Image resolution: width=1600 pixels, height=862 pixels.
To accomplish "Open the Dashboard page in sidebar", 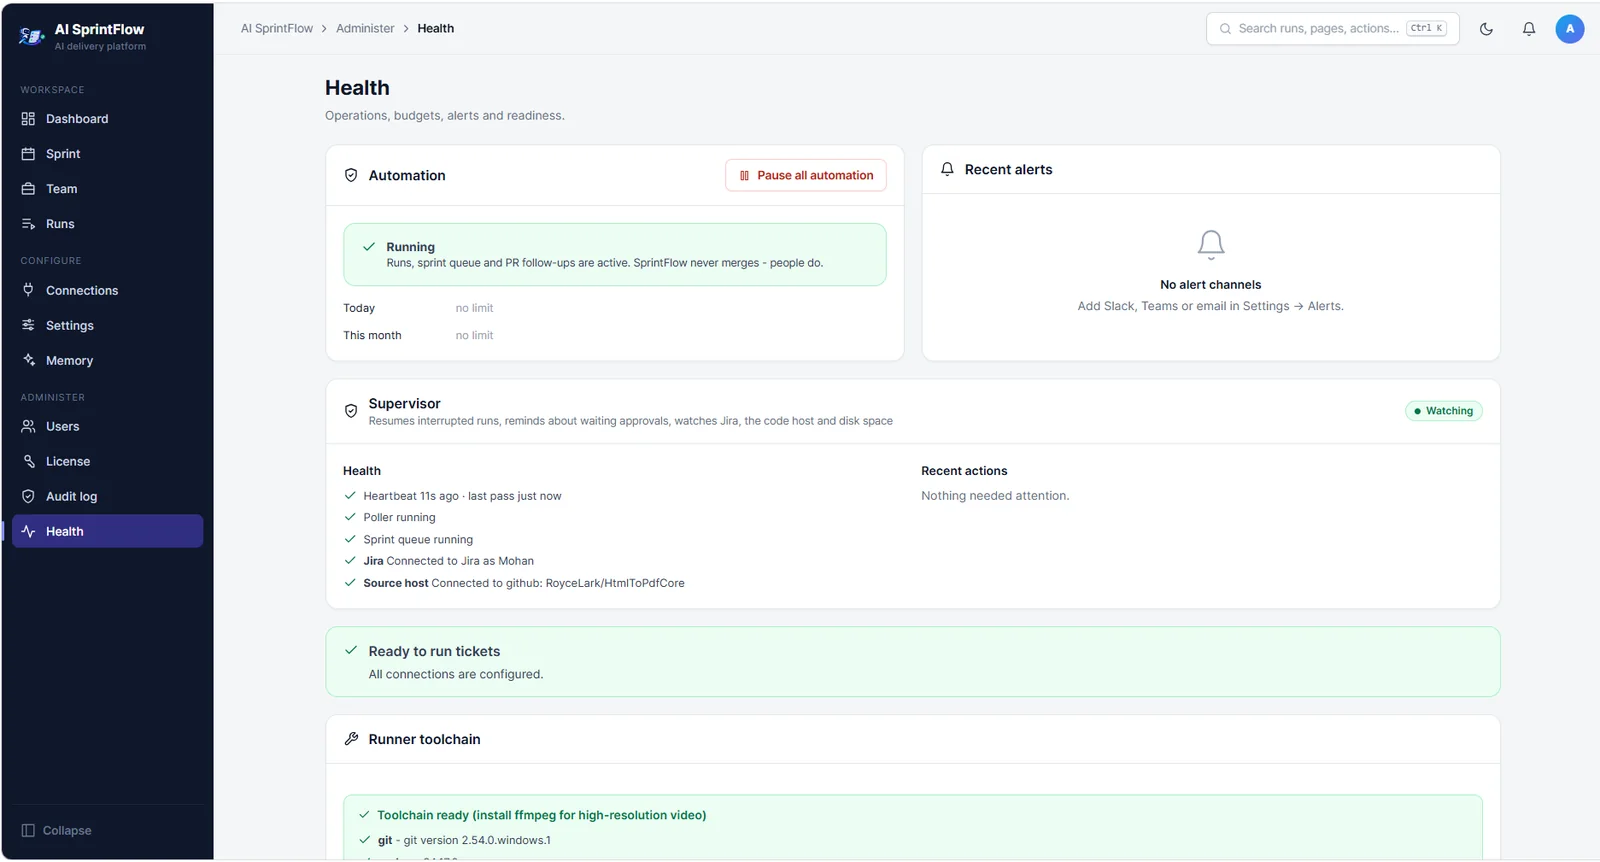I will point(107,119).
